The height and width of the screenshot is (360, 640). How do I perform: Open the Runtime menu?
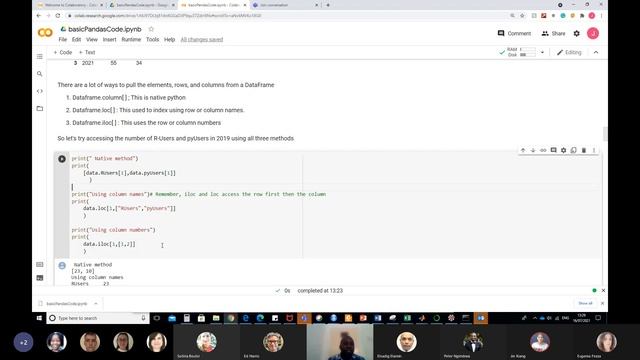[131, 40]
